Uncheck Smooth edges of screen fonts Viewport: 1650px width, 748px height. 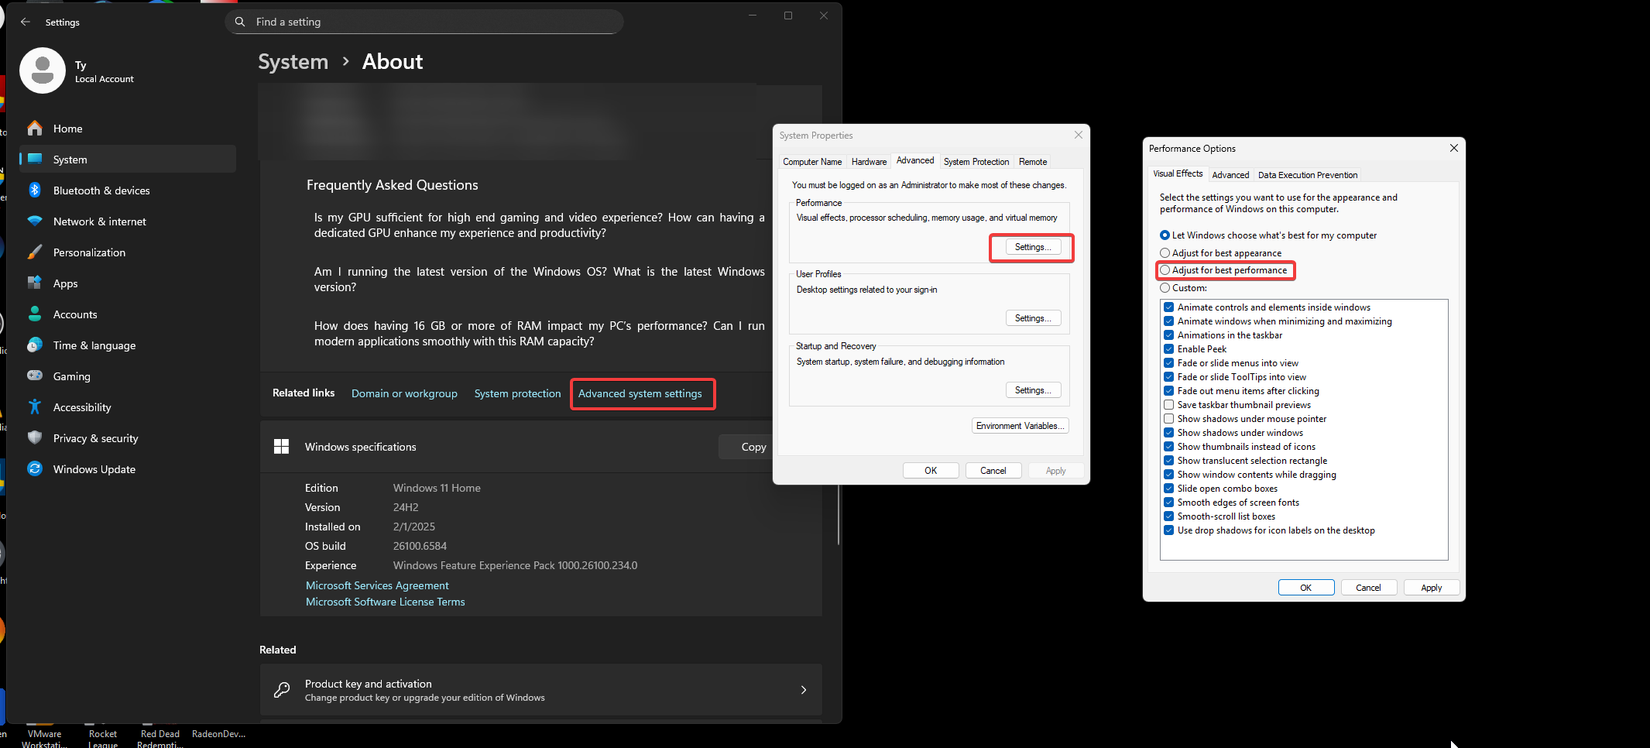coord(1168,503)
